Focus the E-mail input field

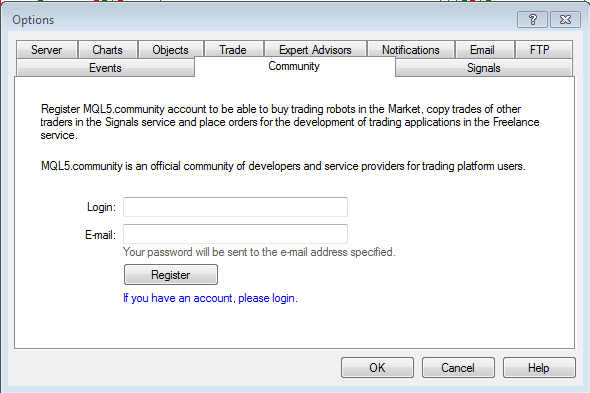pos(236,234)
